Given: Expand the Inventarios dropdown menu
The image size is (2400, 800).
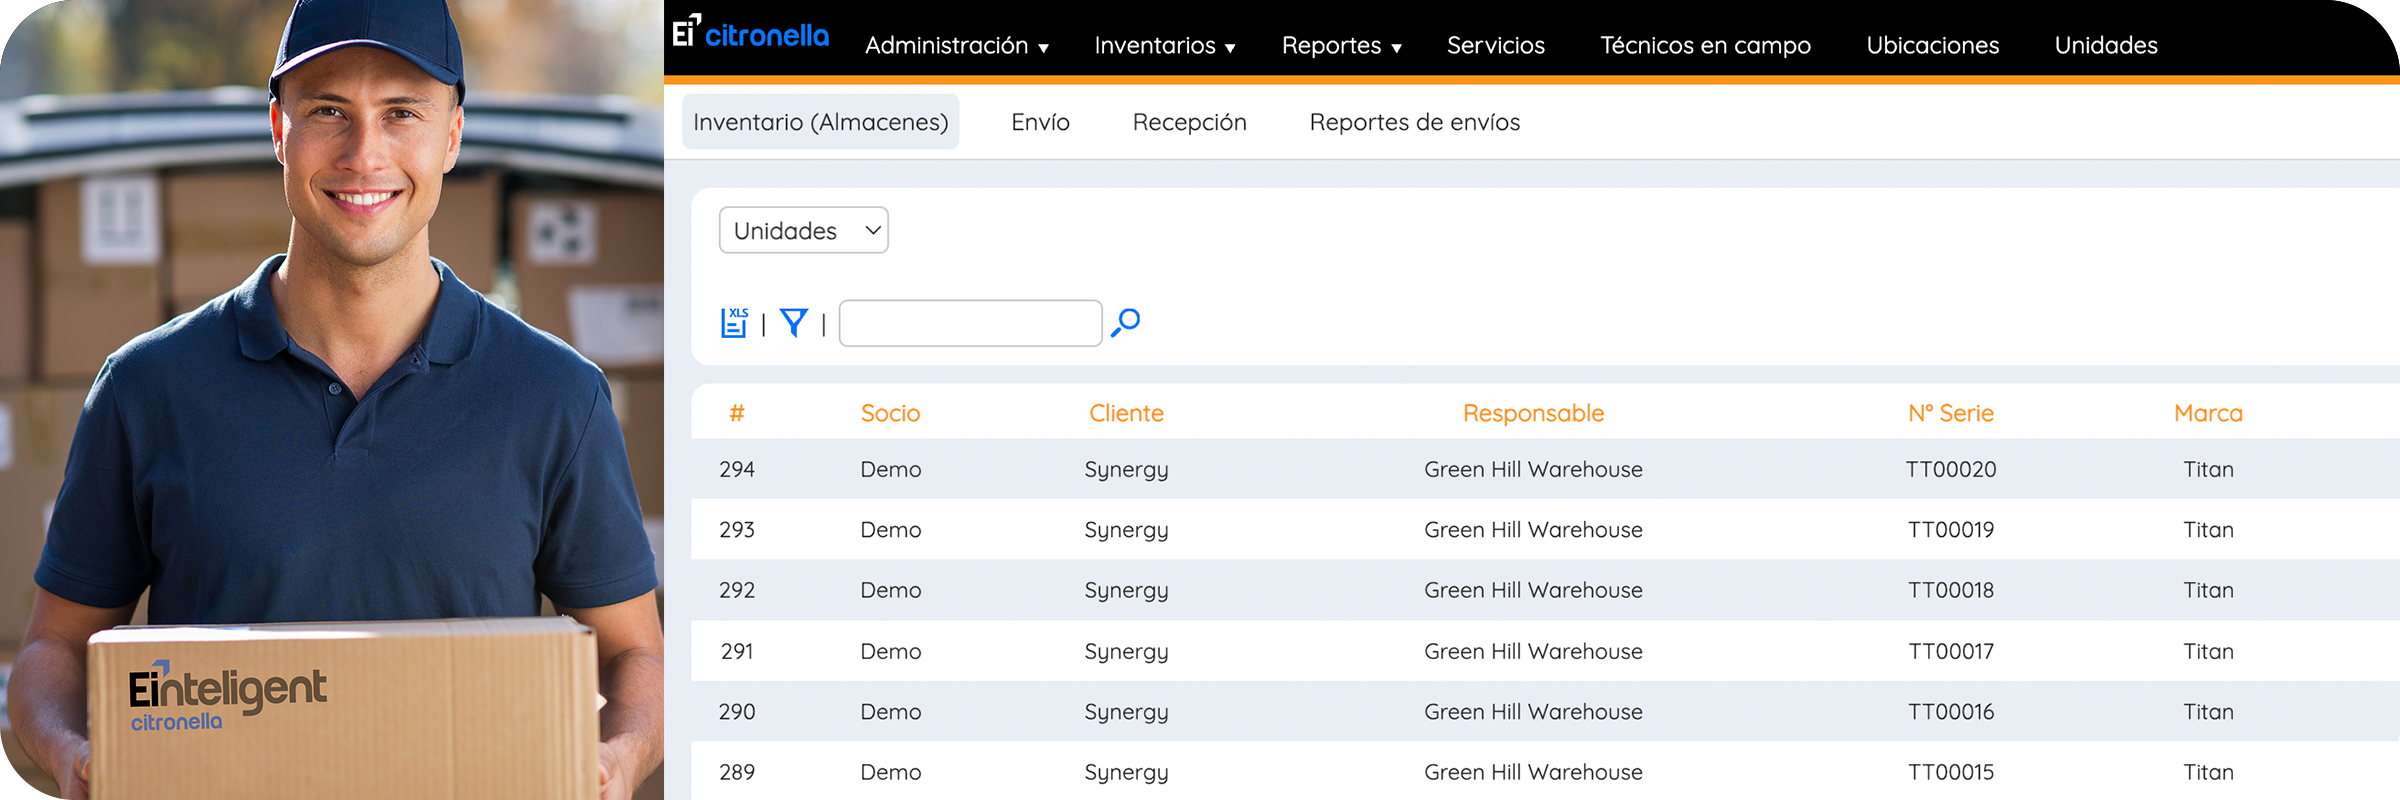Looking at the screenshot, I should [1164, 46].
